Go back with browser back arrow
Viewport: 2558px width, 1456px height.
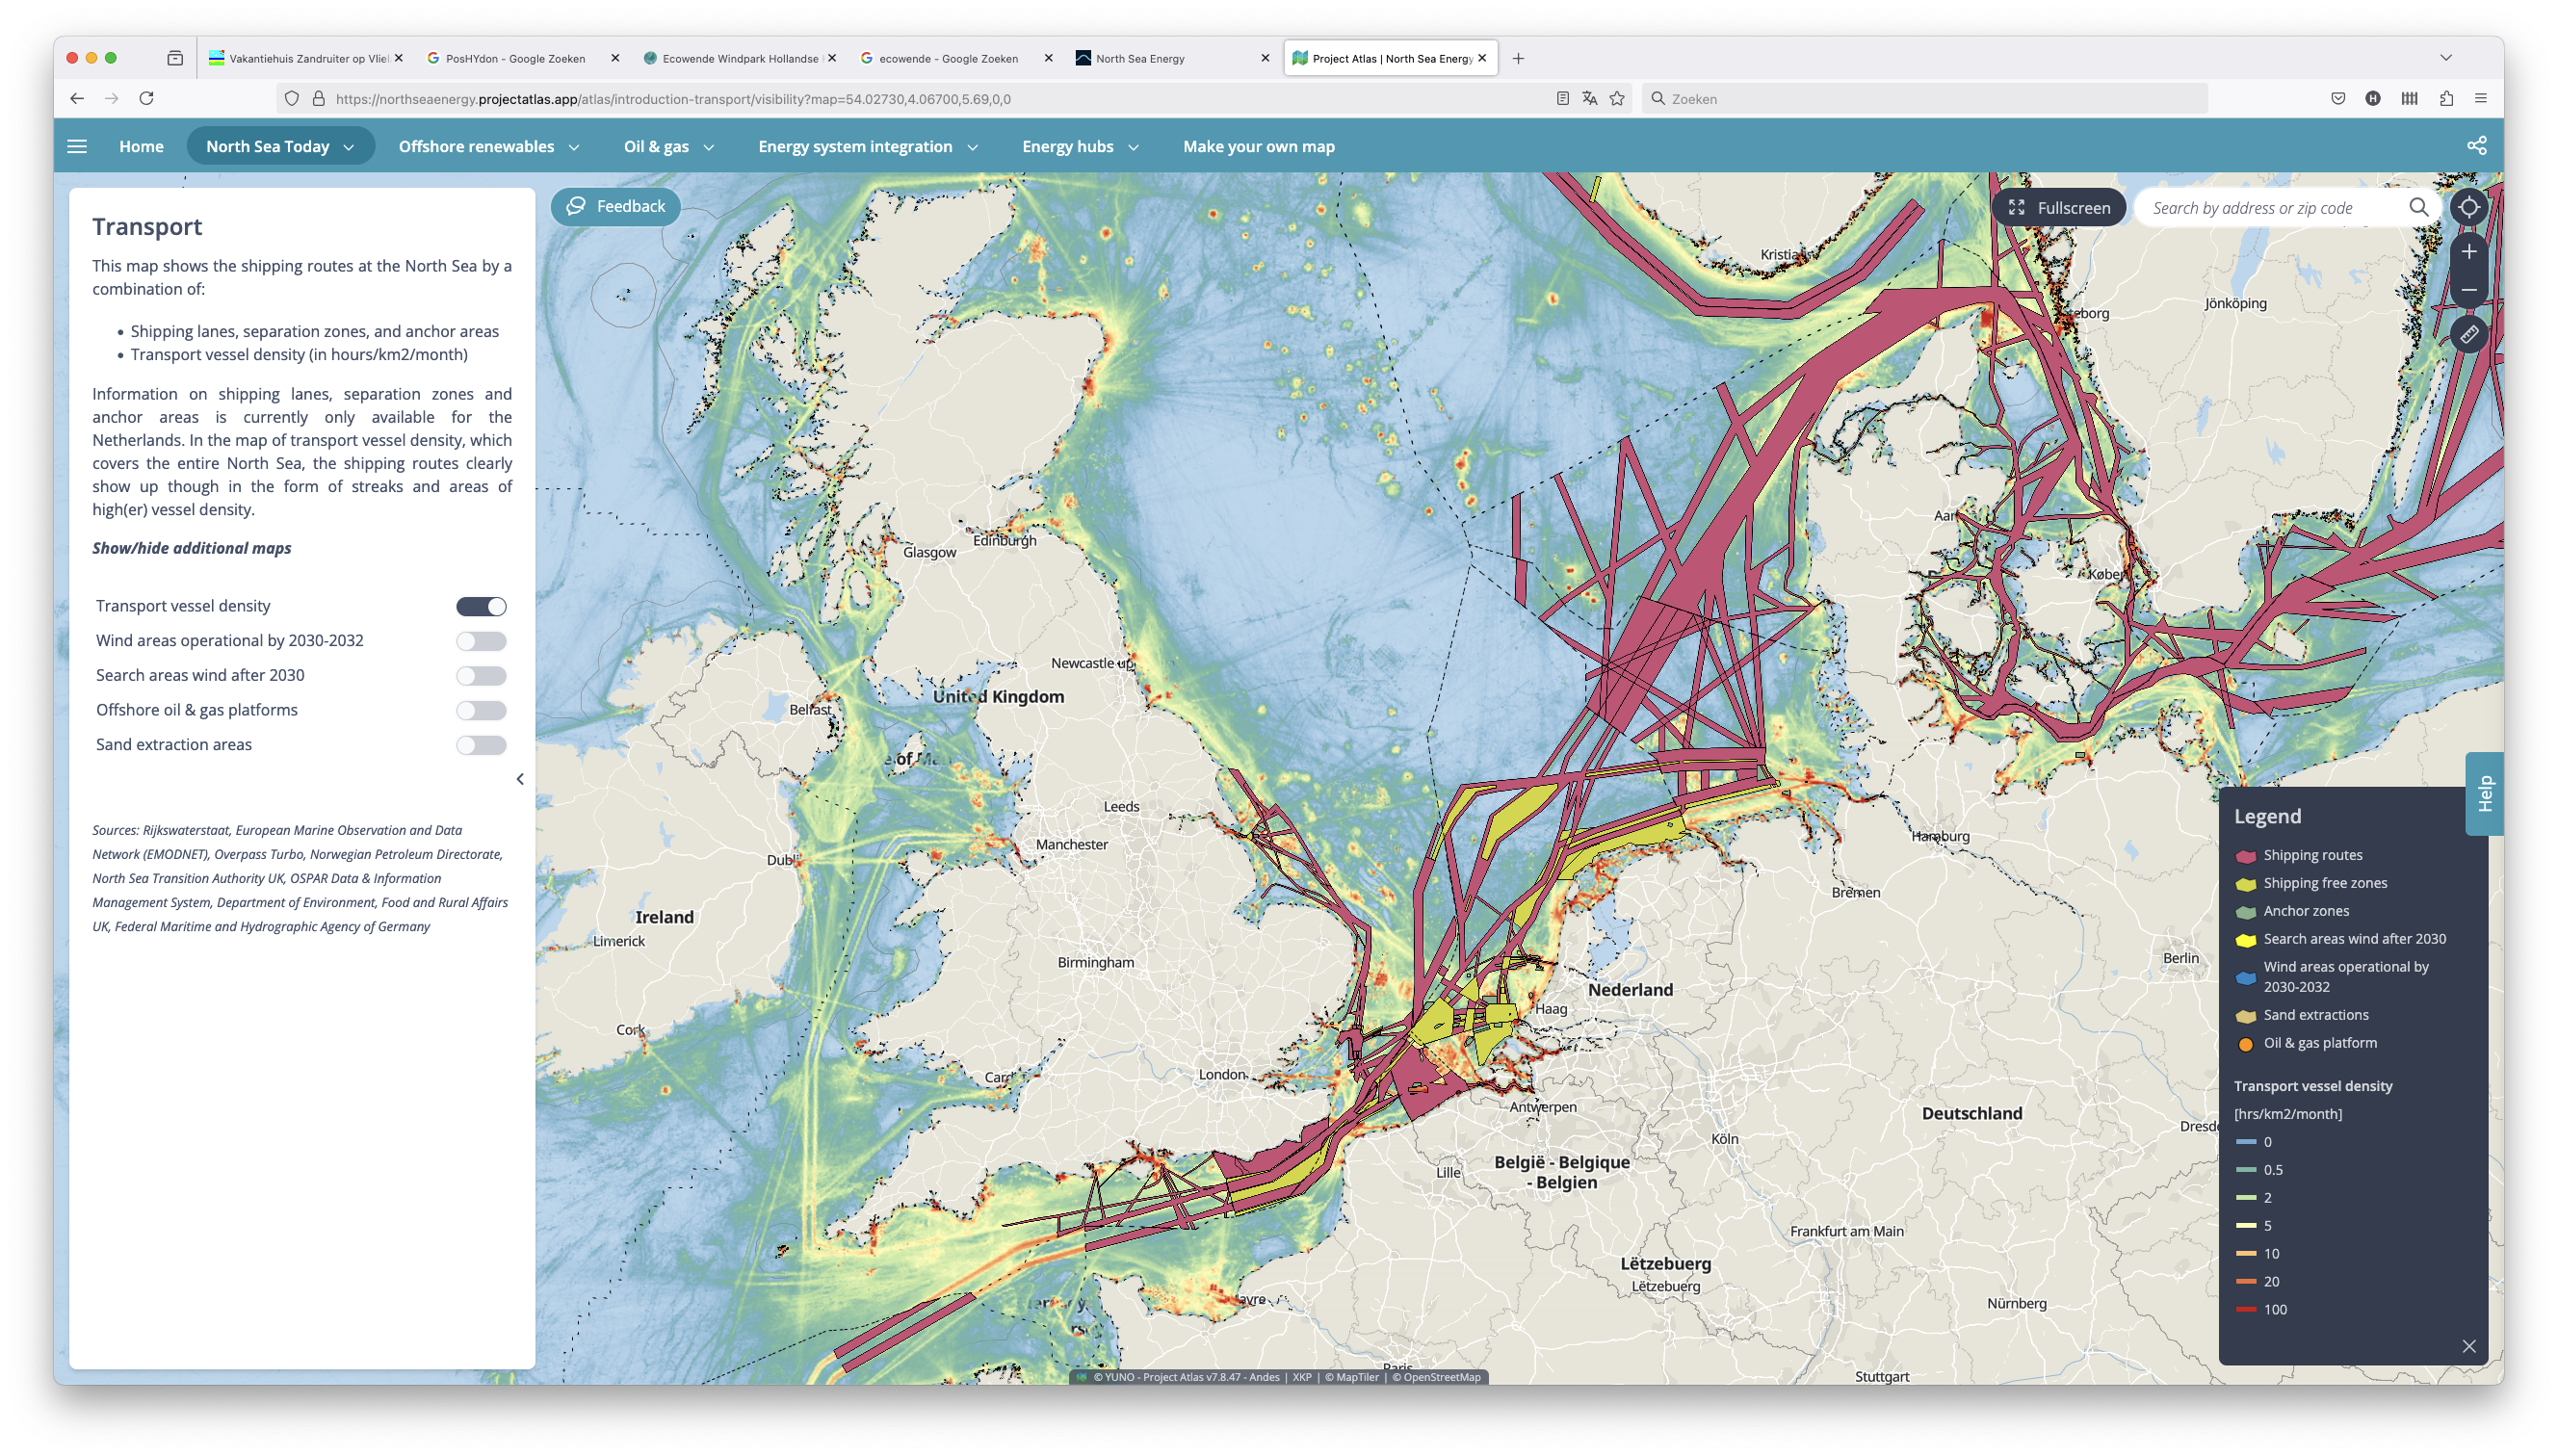click(x=77, y=98)
